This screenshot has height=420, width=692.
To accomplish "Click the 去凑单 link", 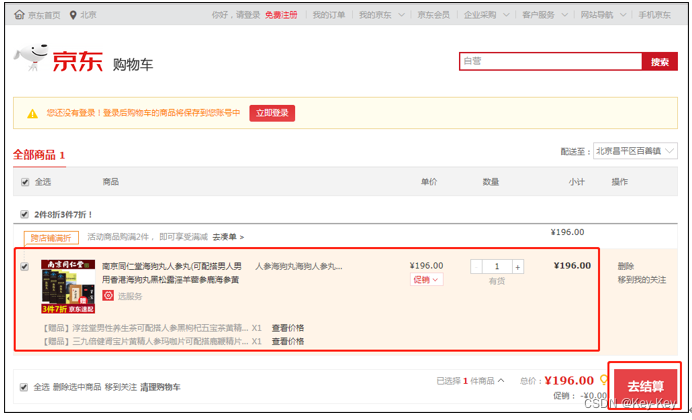I will [x=228, y=237].
